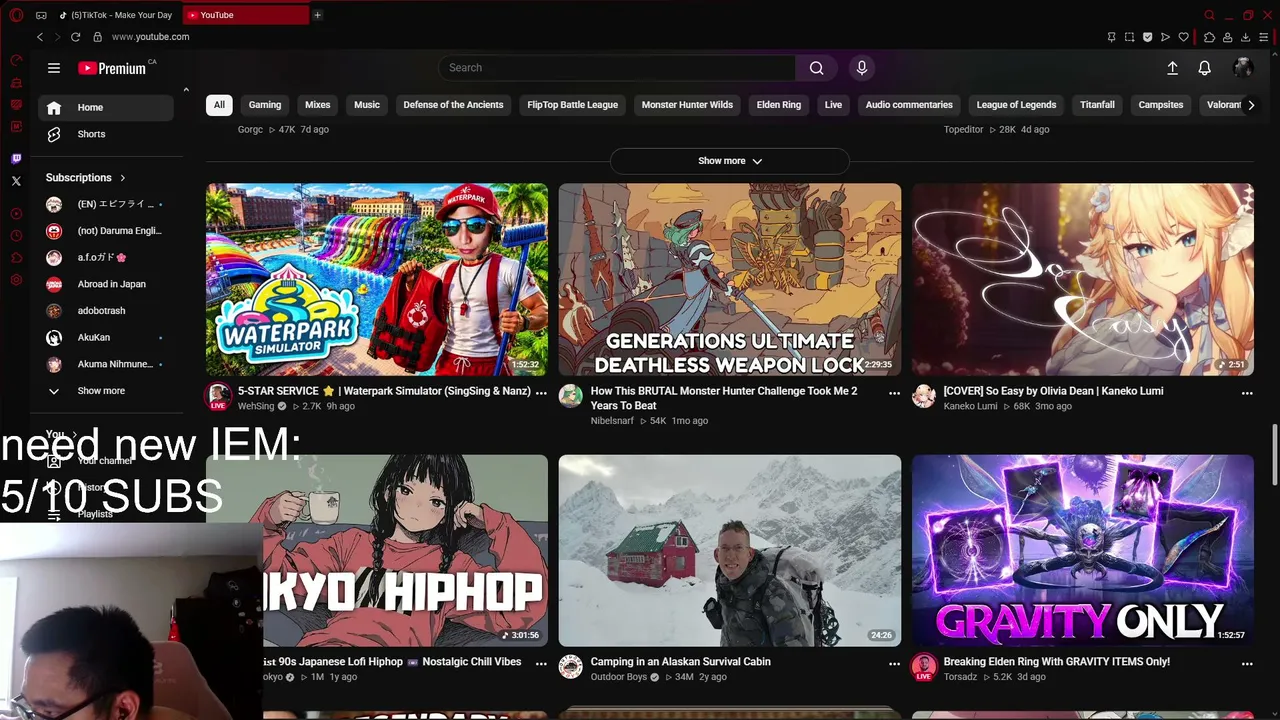Open the Abroad in Japan subscription
The height and width of the screenshot is (720, 1280).
tap(105, 284)
